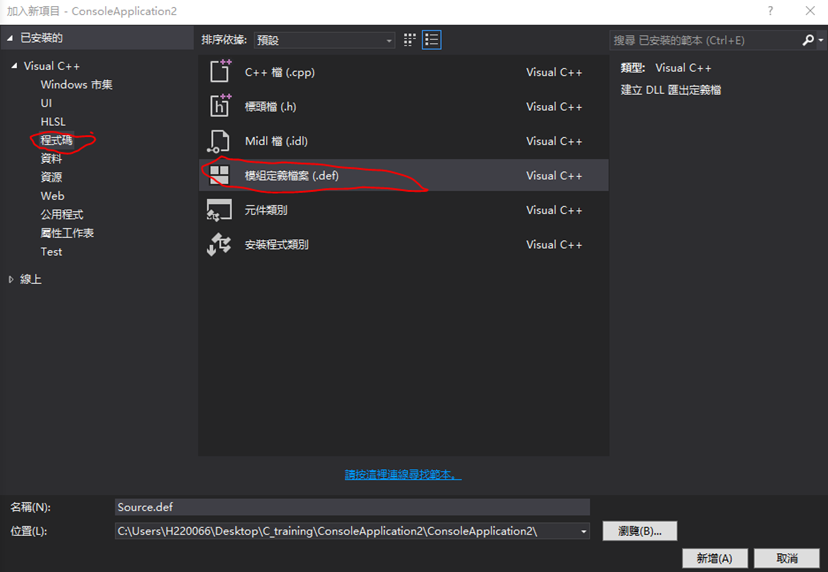Click the 取消 button
828x572 pixels.
[x=787, y=558]
